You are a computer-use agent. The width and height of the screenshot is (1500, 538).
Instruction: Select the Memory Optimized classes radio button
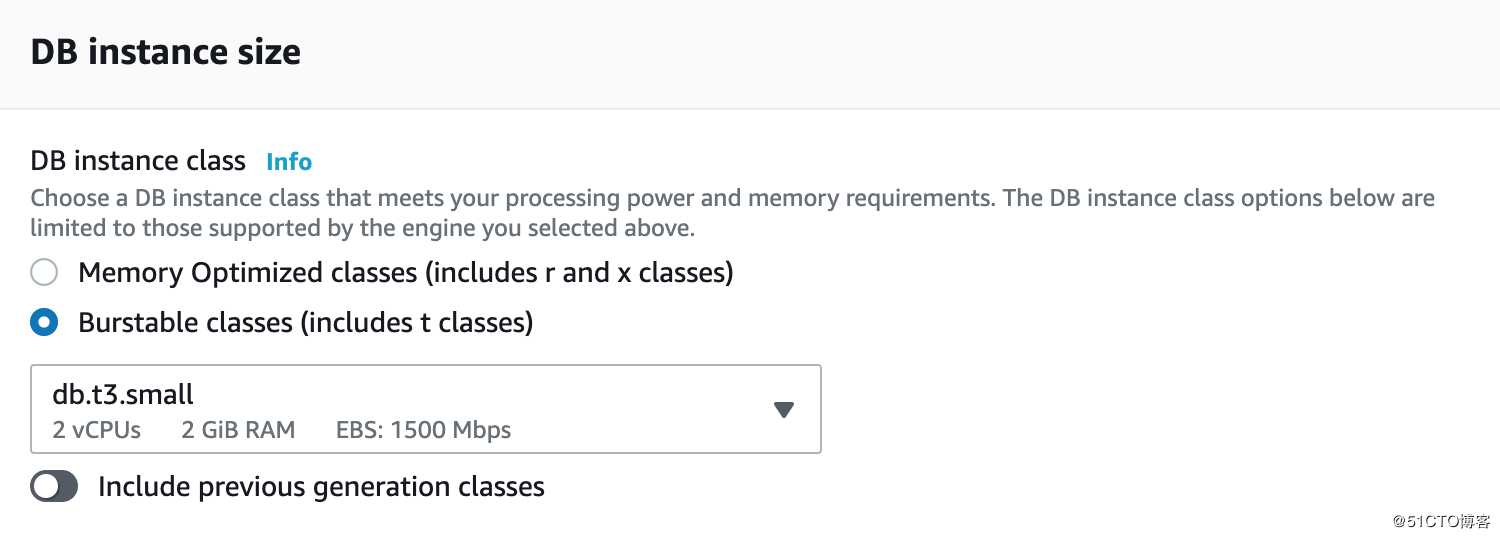[44, 272]
